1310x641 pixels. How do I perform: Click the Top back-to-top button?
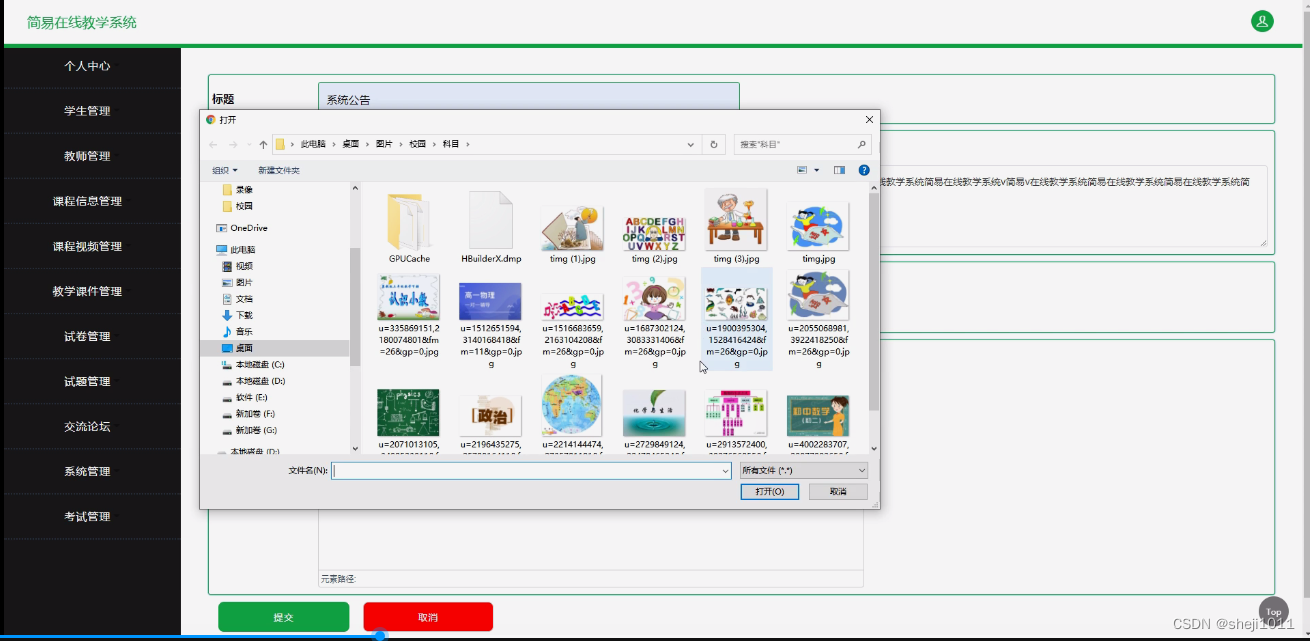[1274, 611]
